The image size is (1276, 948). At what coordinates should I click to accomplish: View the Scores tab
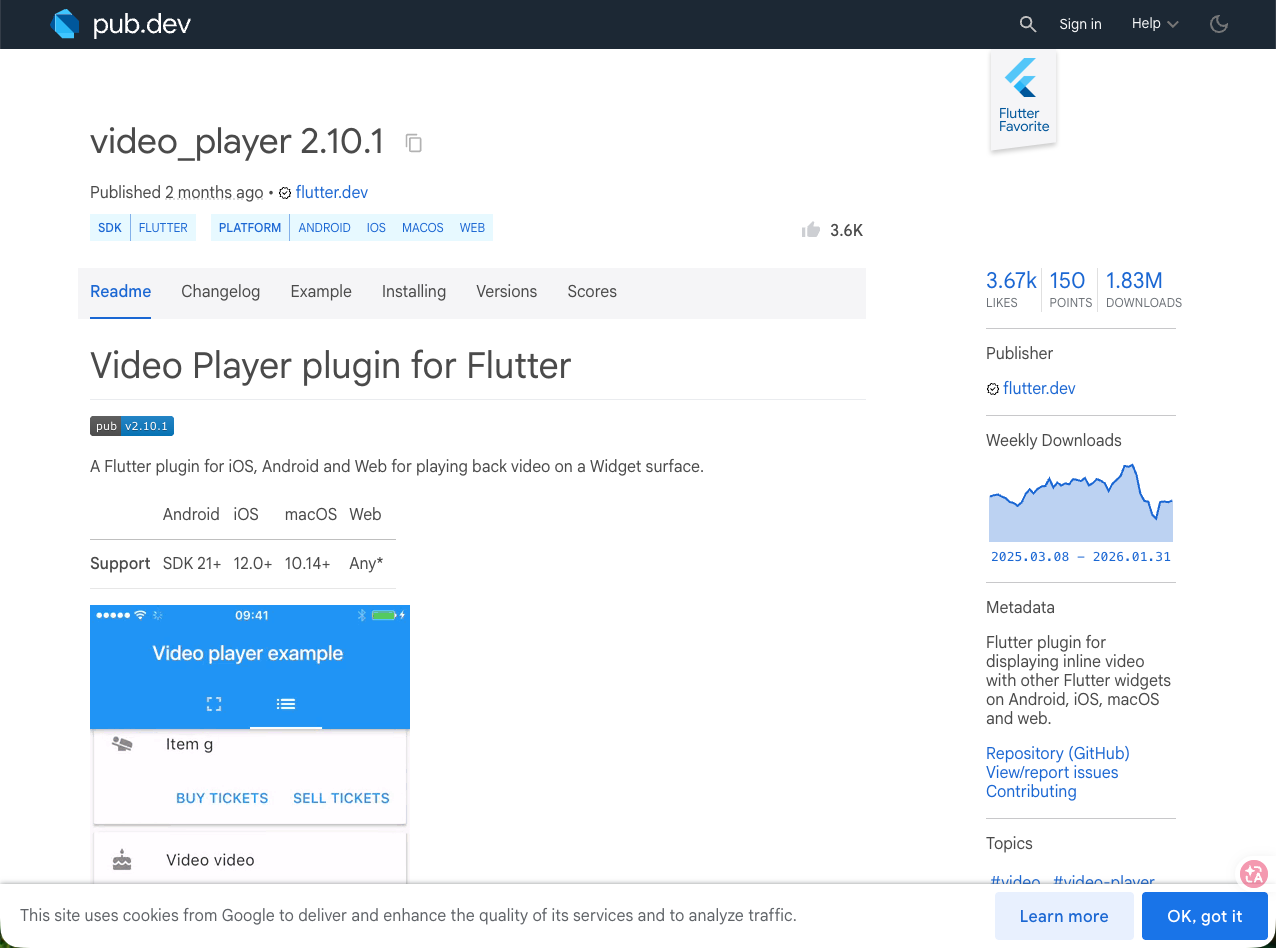pyautogui.click(x=592, y=292)
